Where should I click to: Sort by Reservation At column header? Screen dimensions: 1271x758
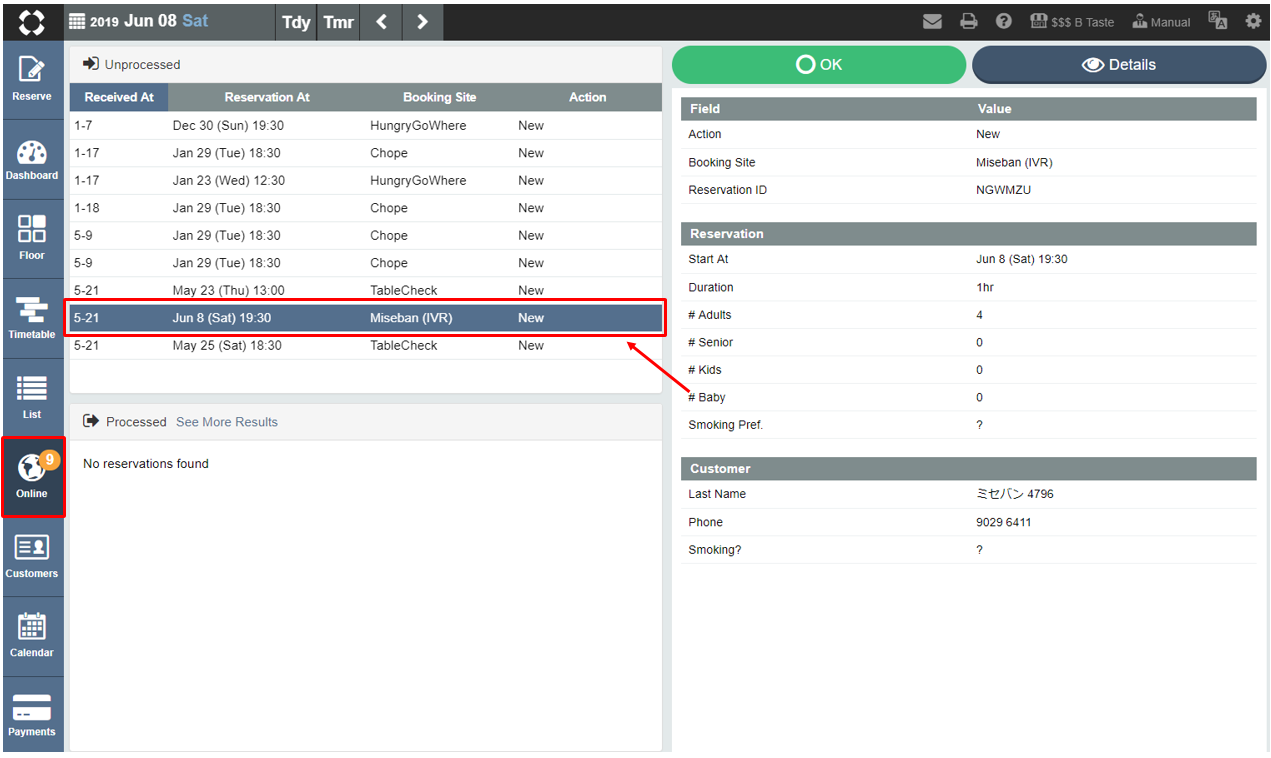267,97
